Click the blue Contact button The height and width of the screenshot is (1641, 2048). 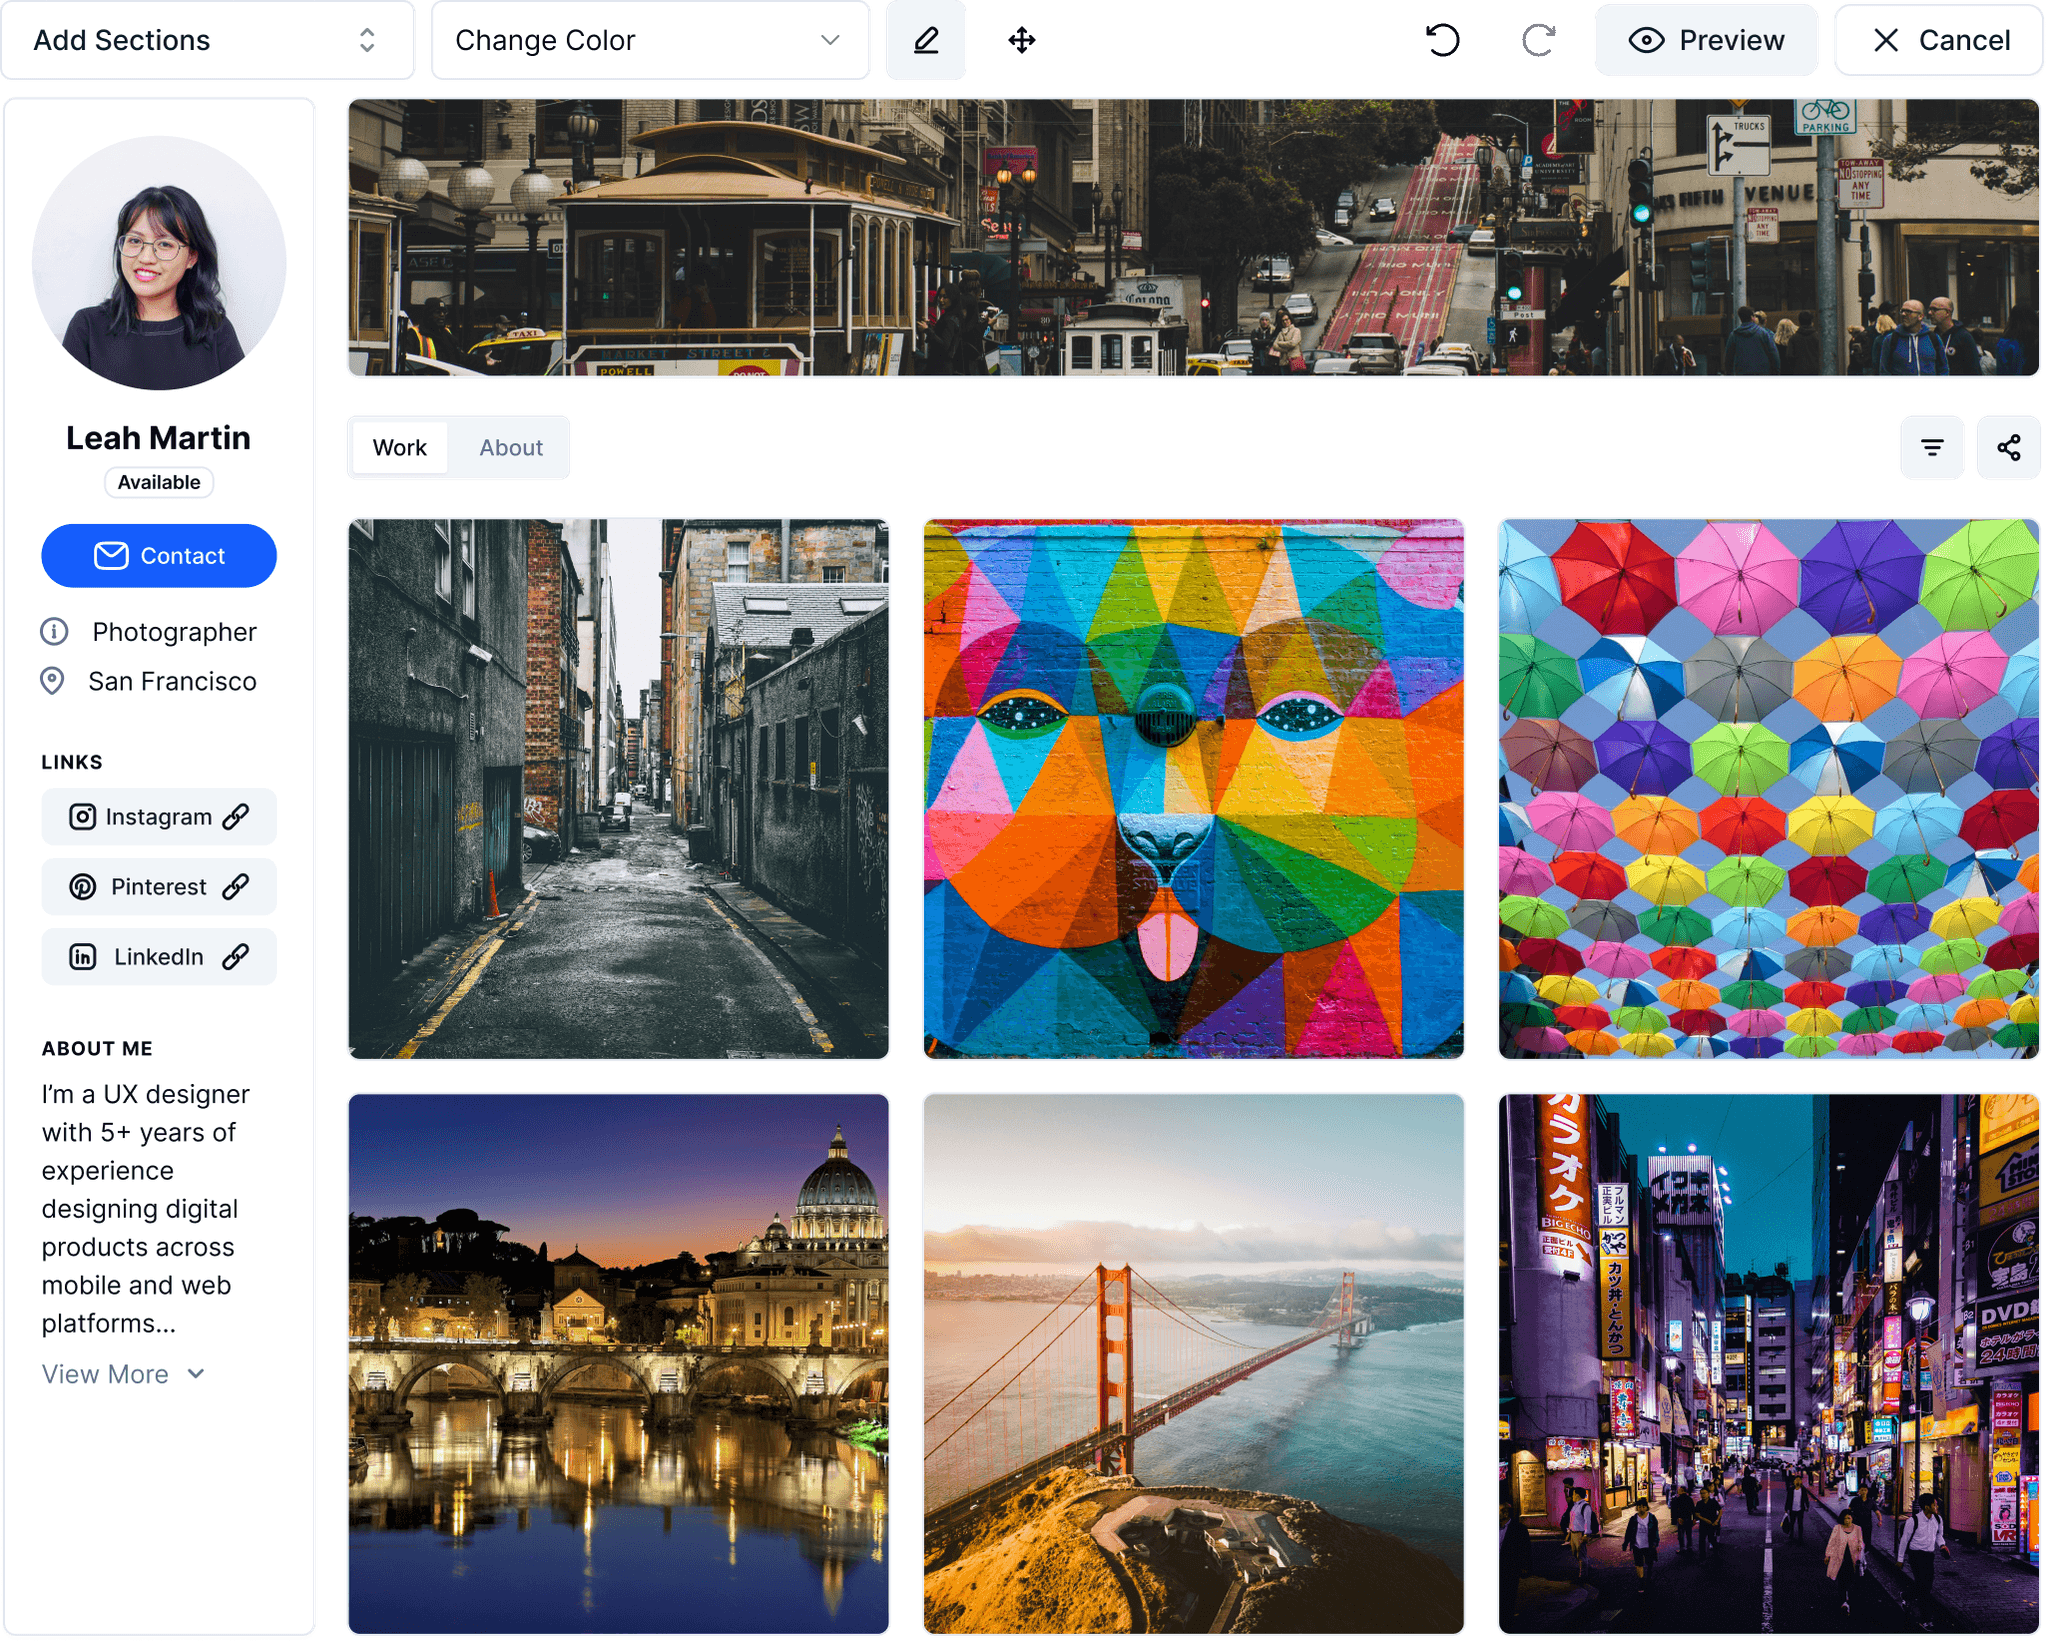click(159, 555)
